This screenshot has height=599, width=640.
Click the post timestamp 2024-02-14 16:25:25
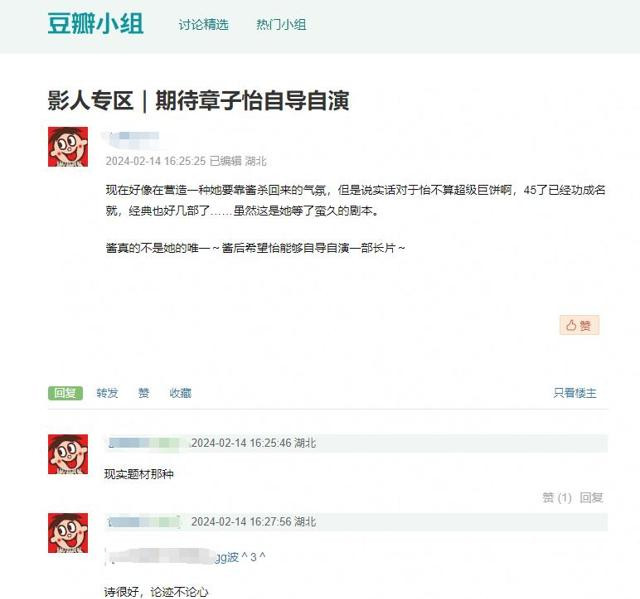tap(156, 161)
